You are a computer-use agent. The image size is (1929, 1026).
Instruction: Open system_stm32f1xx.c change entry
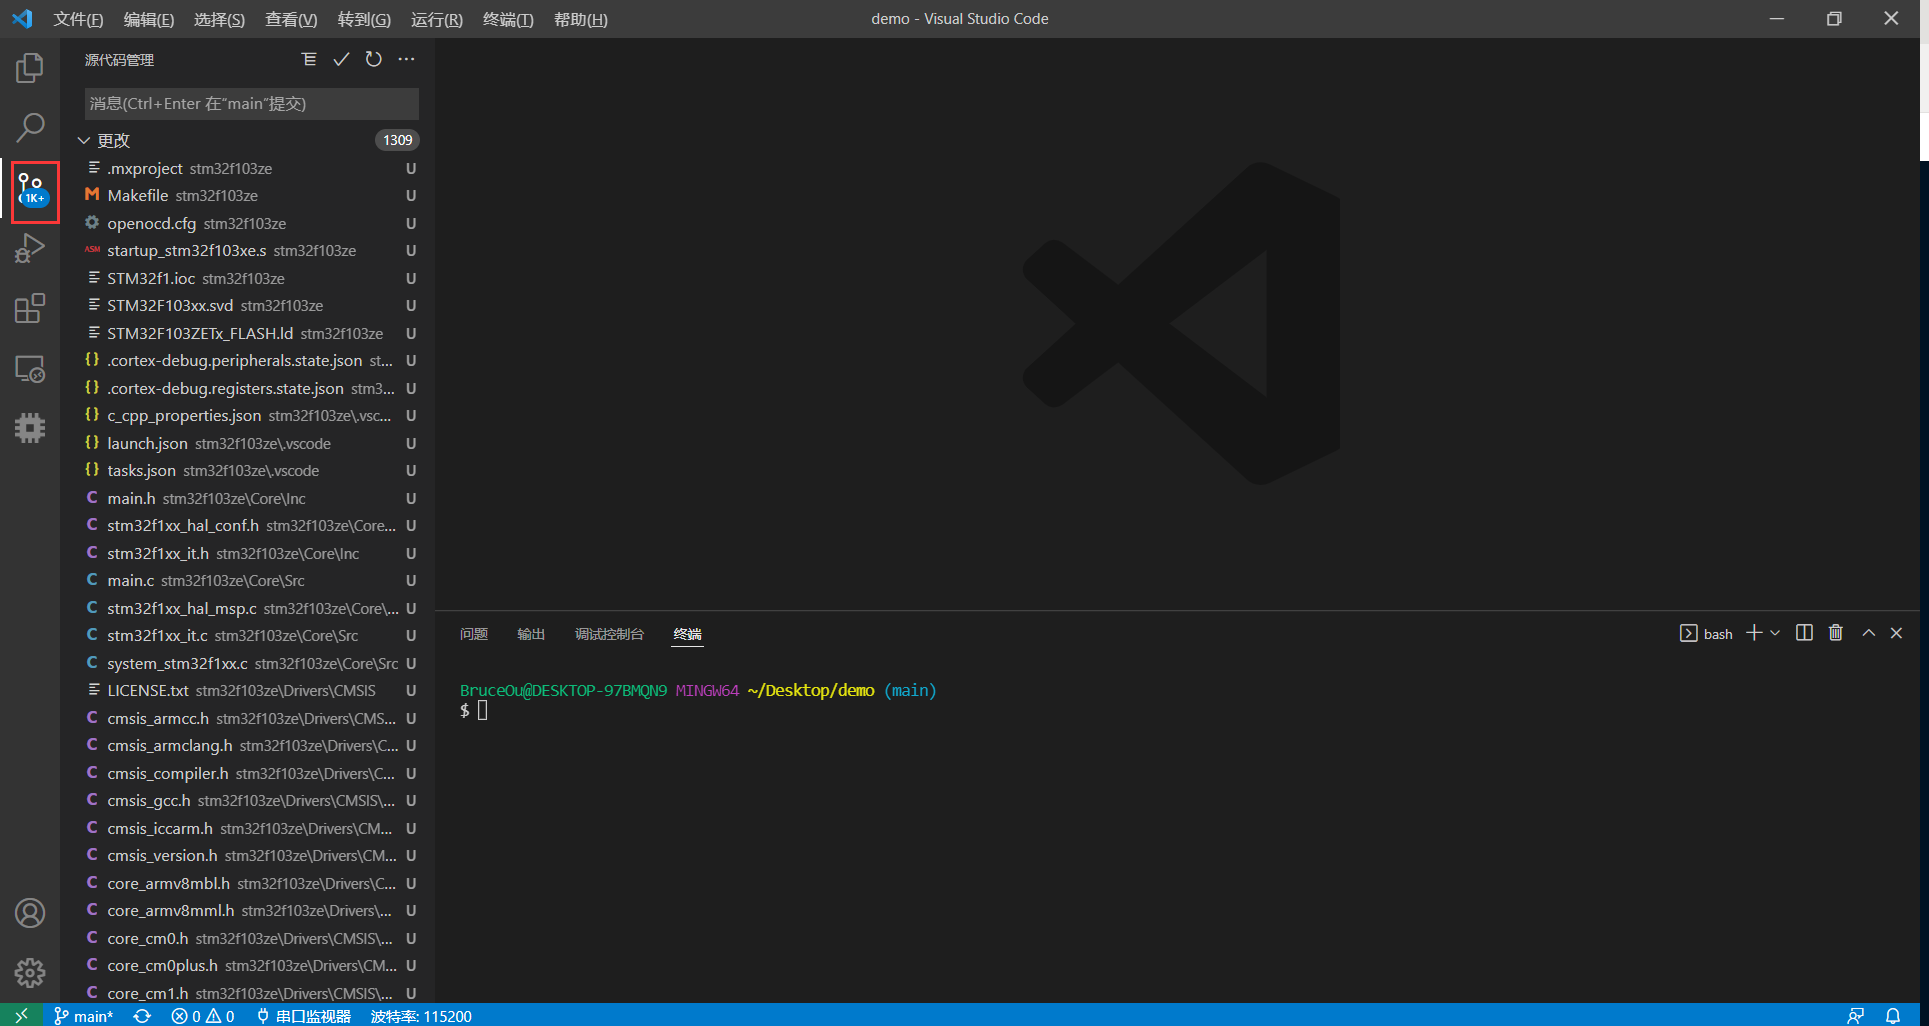point(248,663)
